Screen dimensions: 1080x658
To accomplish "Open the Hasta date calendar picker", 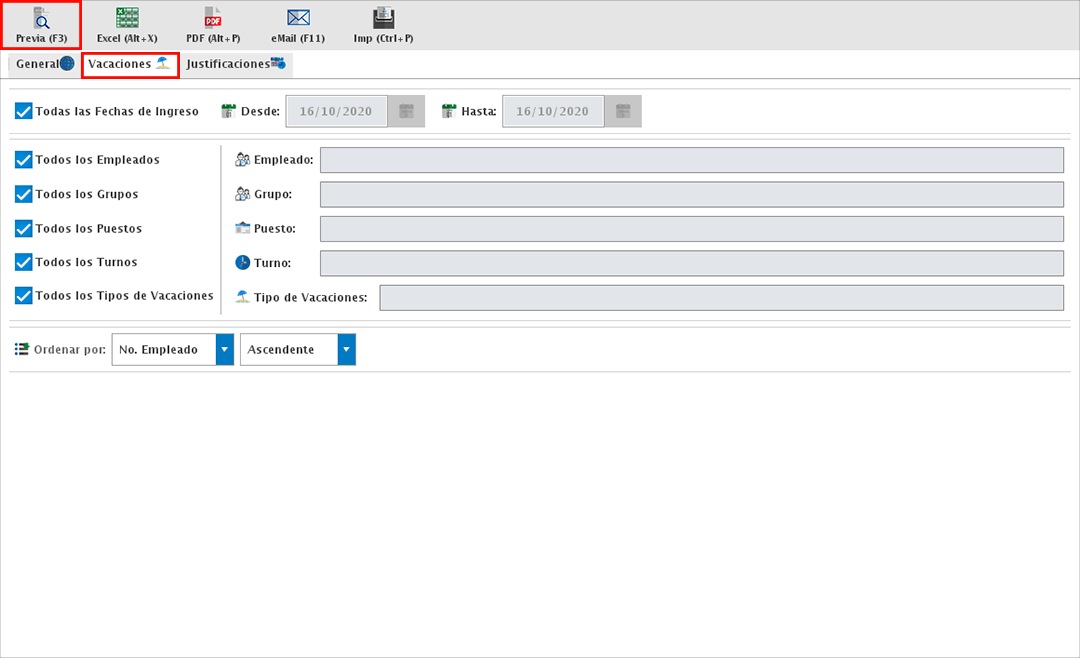I will (623, 111).
